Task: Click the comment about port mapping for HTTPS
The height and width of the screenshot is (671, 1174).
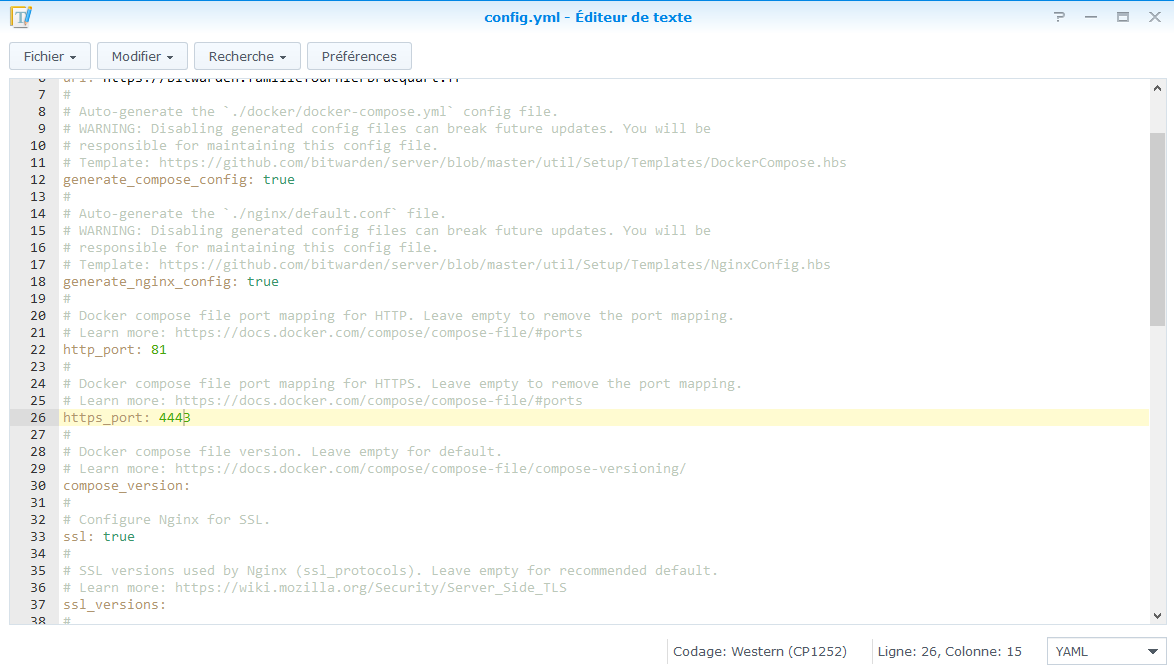Action: tap(402, 383)
